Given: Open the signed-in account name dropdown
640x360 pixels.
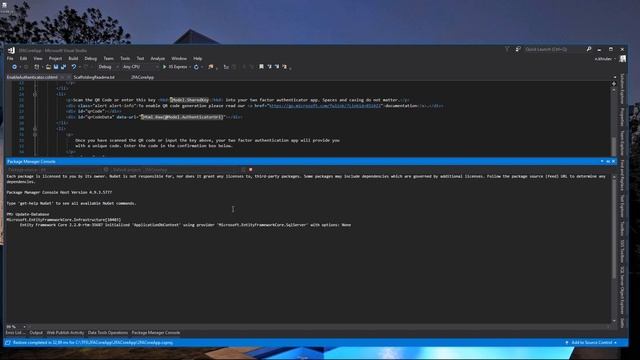Looking at the screenshot, I should tap(604, 59).
